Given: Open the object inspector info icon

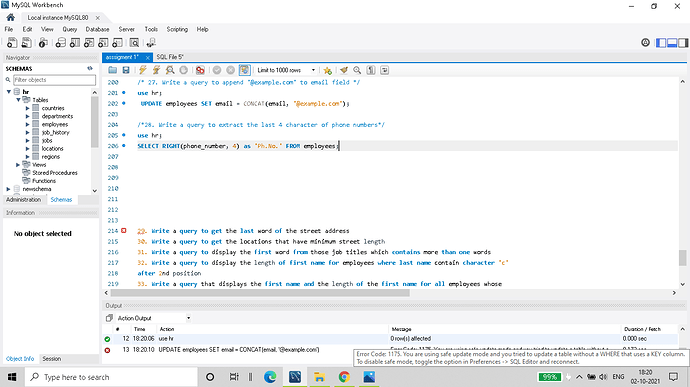Looking at the screenshot, I should pyautogui.click(x=43, y=43).
